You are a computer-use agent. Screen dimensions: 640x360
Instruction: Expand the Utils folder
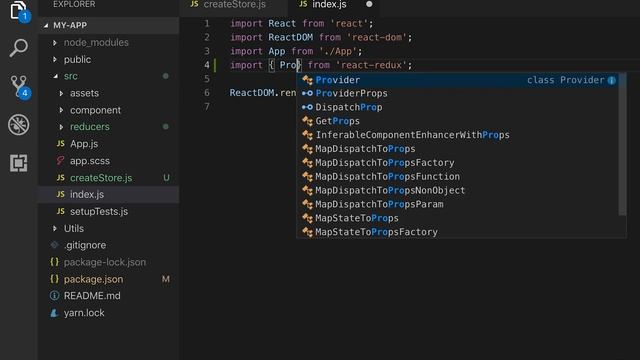tap(55, 228)
